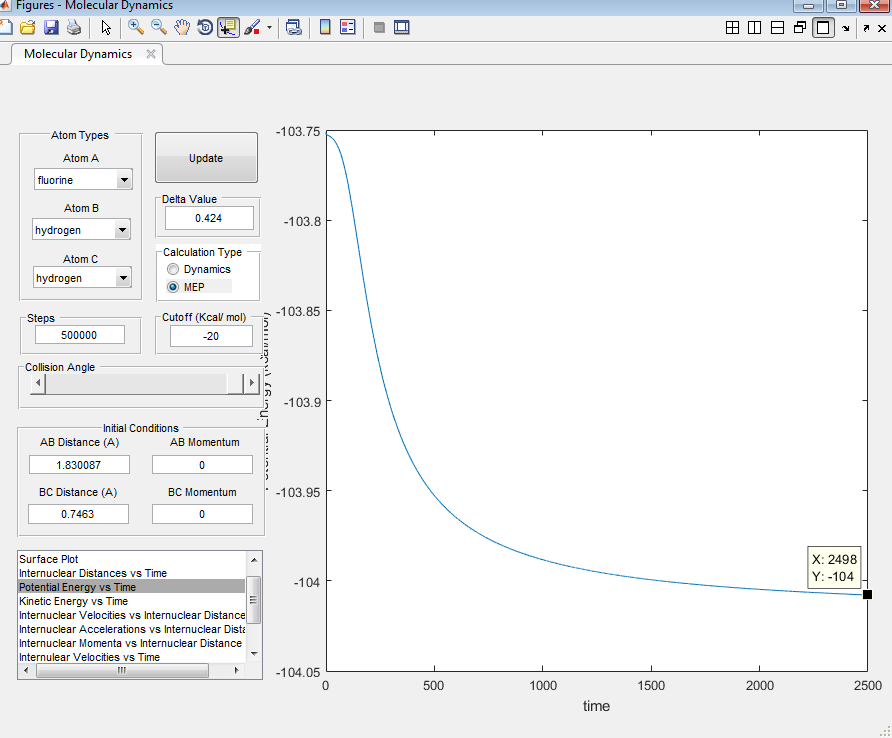892x738 pixels.
Task: Select the Zoom Out tool
Action: click(x=159, y=27)
